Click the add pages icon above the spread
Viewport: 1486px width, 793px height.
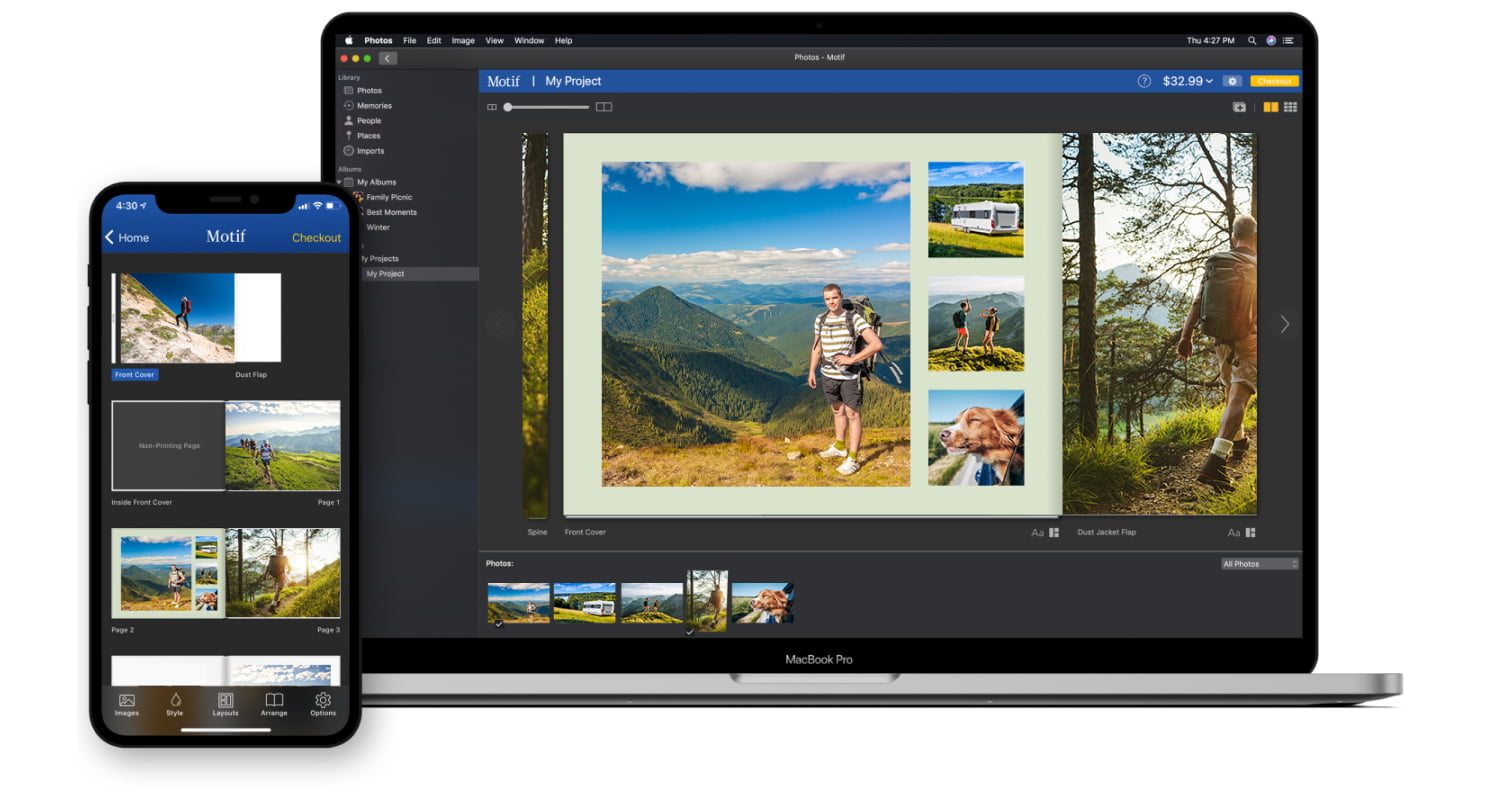point(1239,107)
